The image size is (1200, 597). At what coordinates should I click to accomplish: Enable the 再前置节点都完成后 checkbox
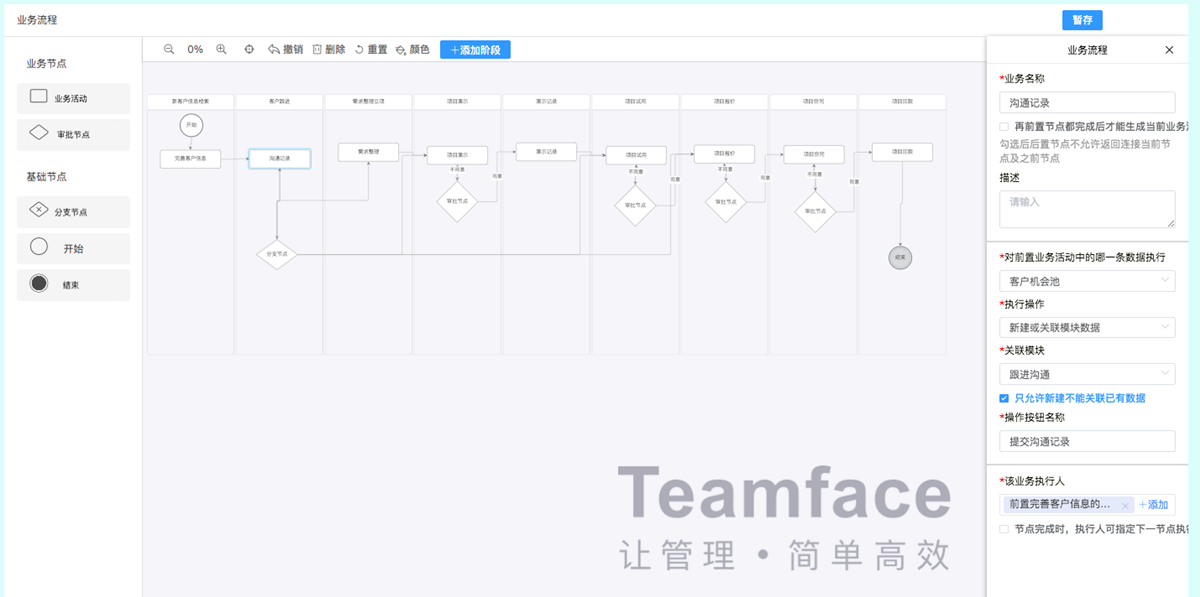[x=1004, y=127]
